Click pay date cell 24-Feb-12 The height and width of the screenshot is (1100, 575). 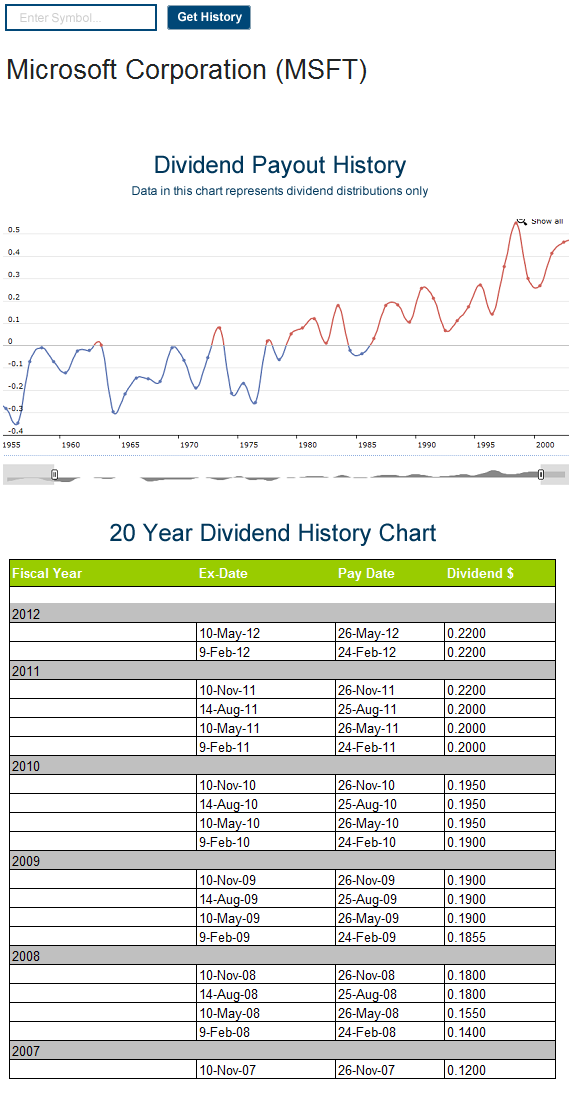pyautogui.click(x=389, y=652)
